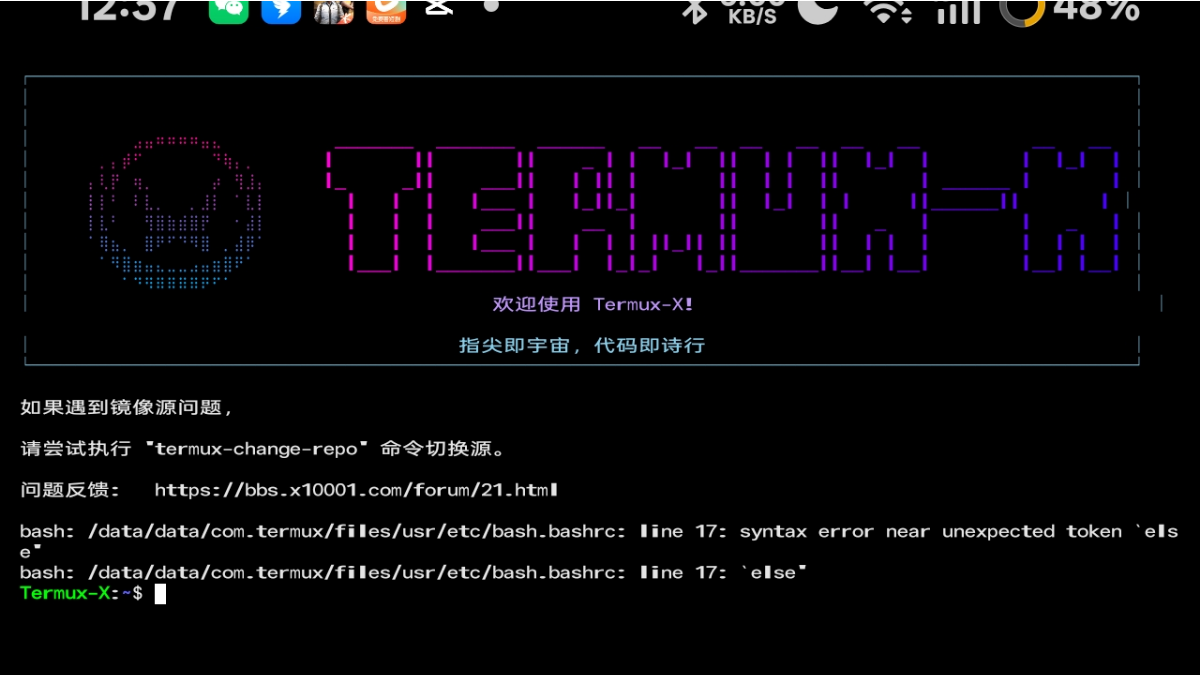This screenshot has width=1200, height=675.
Task: Tap the WeChat notification icon
Action: tap(229, 9)
